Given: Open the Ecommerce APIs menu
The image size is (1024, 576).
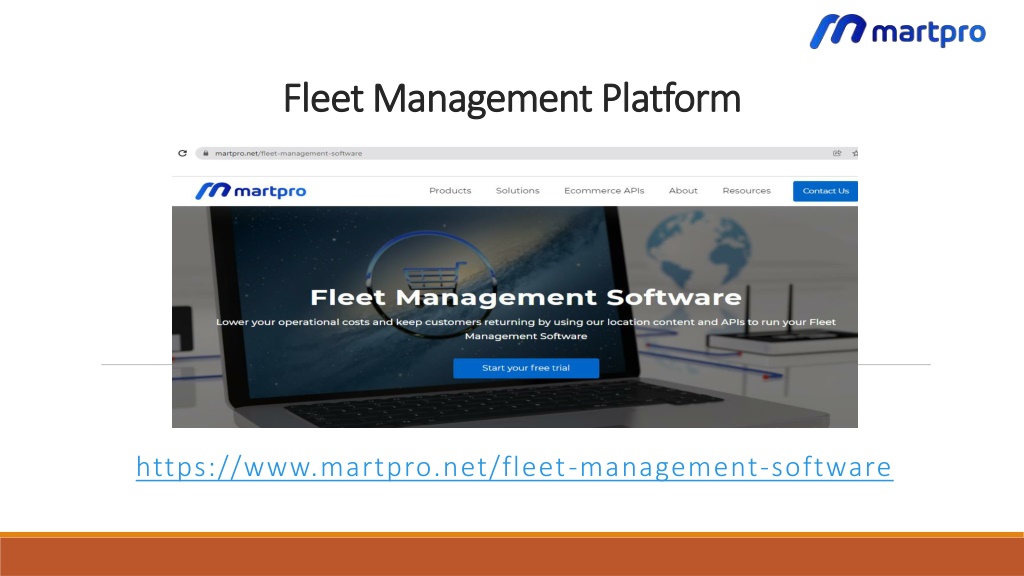Looking at the screenshot, I should coord(604,191).
